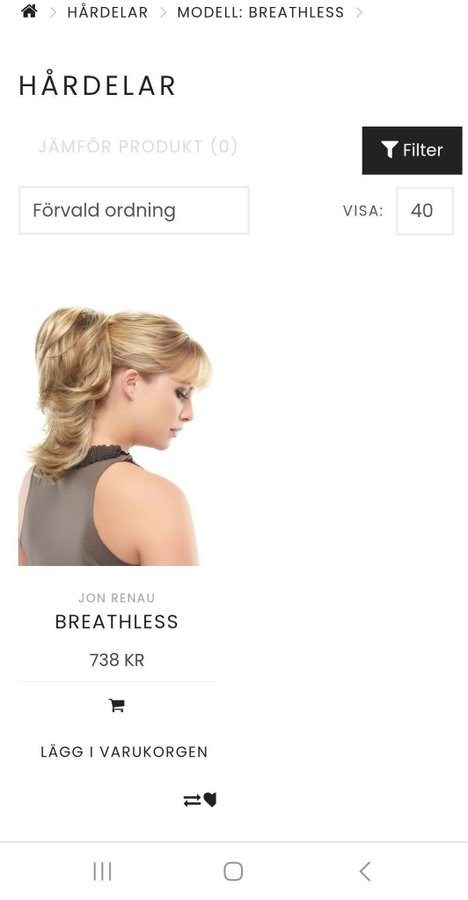Viewport: 468px width, 900px height.
Task: Click the 738 KR price text
Action: (117, 661)
